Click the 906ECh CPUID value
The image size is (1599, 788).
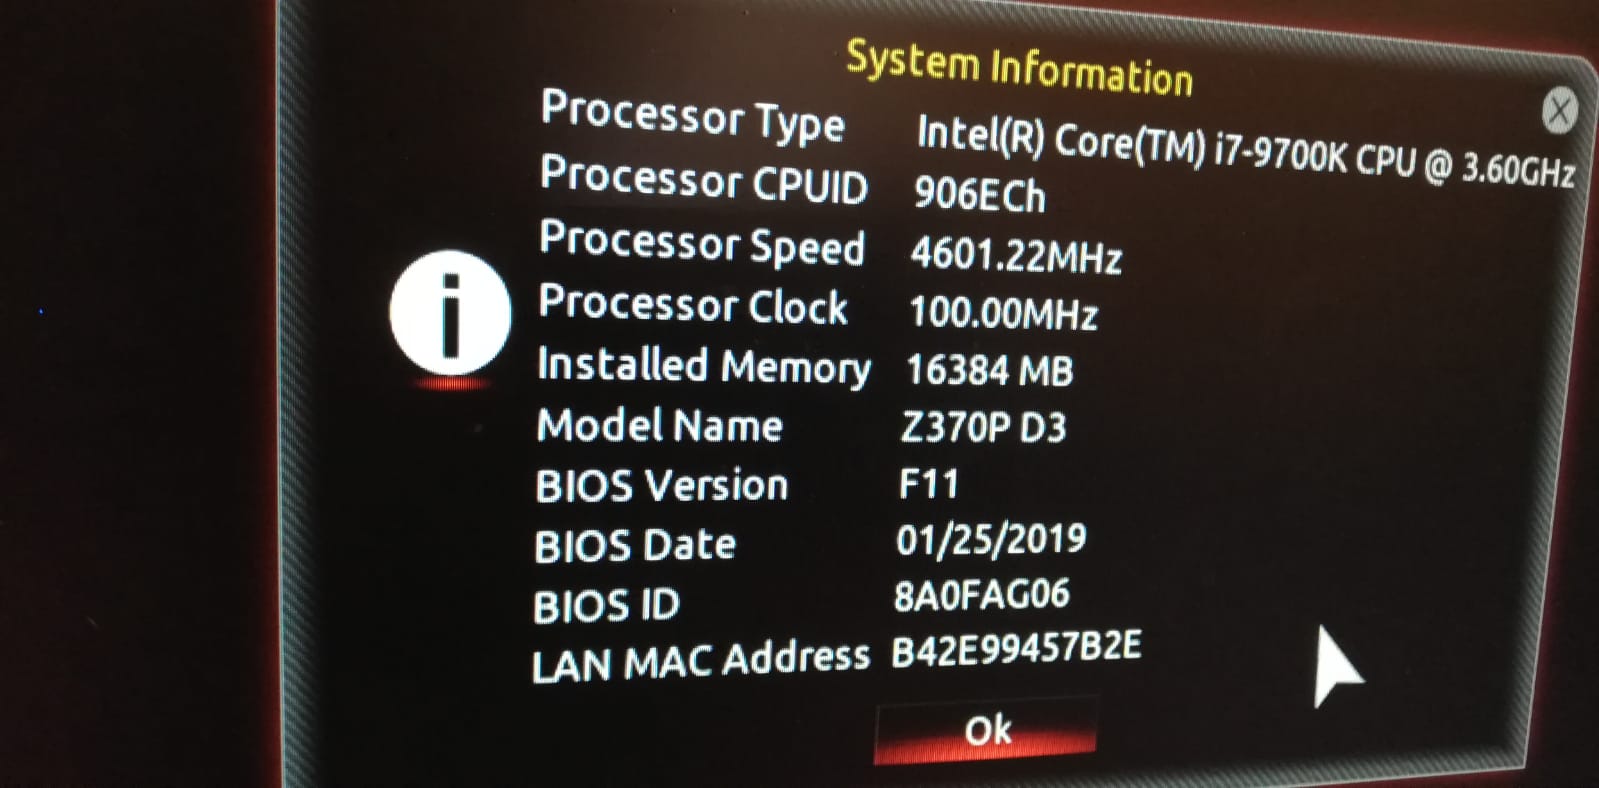pos(979,193)
